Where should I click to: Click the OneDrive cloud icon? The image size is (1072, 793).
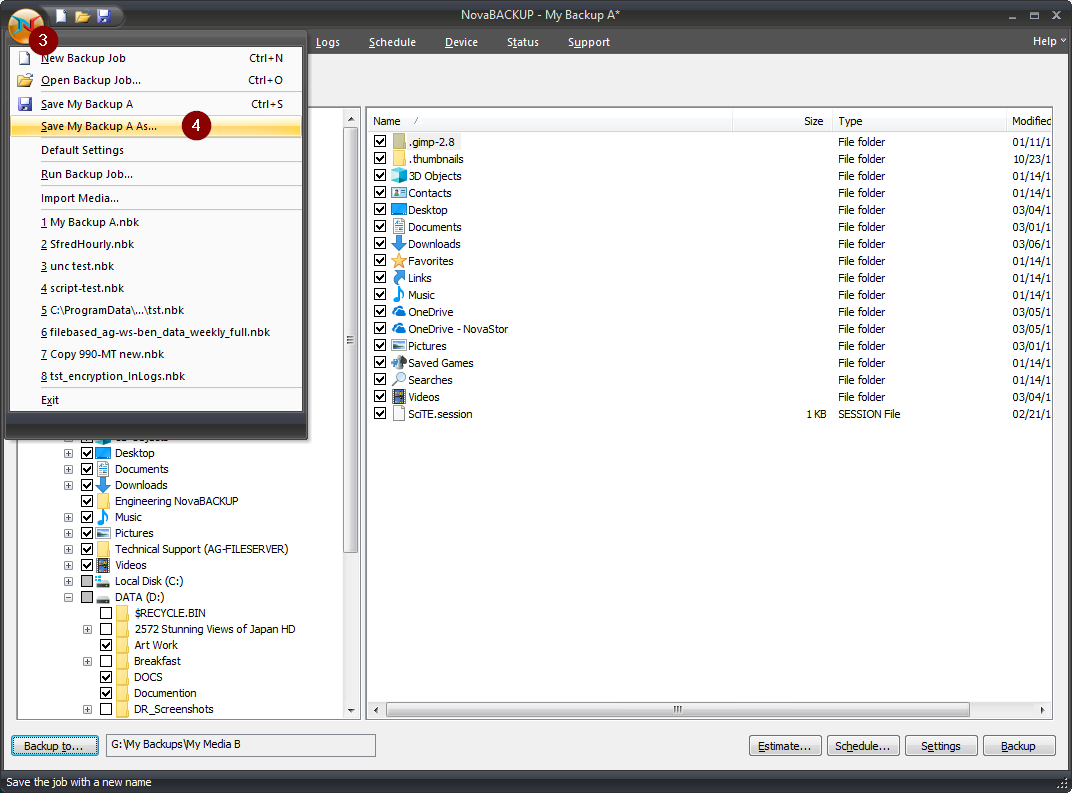pos(399,312)
